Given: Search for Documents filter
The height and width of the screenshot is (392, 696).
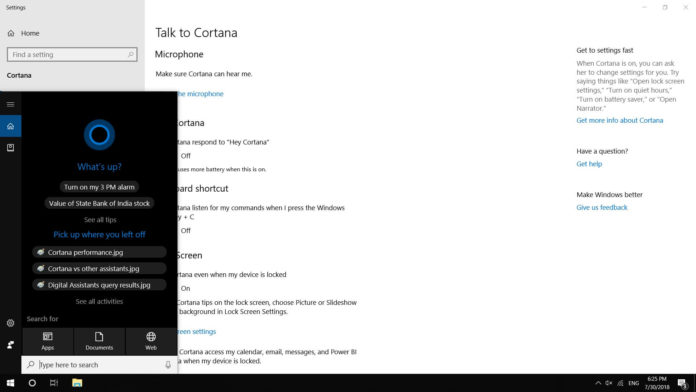Looking at the screenshot, I should (99, 341).
